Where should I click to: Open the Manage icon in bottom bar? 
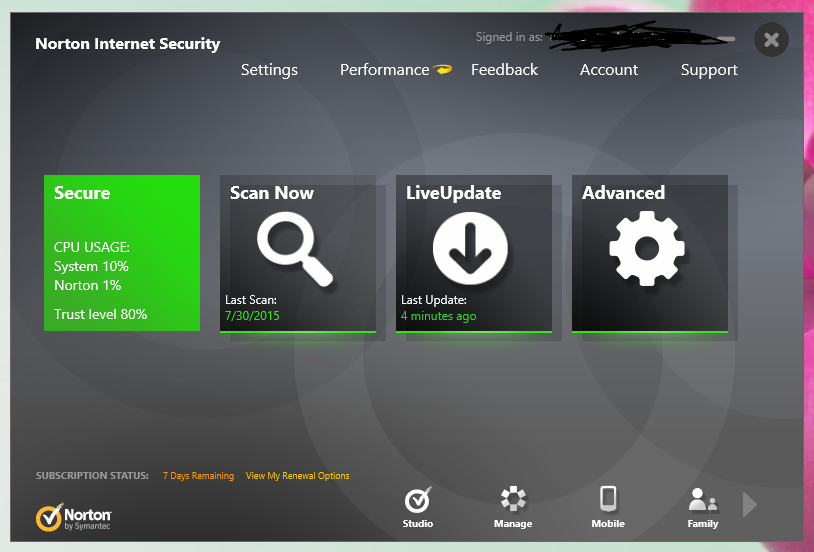(513, 507)
